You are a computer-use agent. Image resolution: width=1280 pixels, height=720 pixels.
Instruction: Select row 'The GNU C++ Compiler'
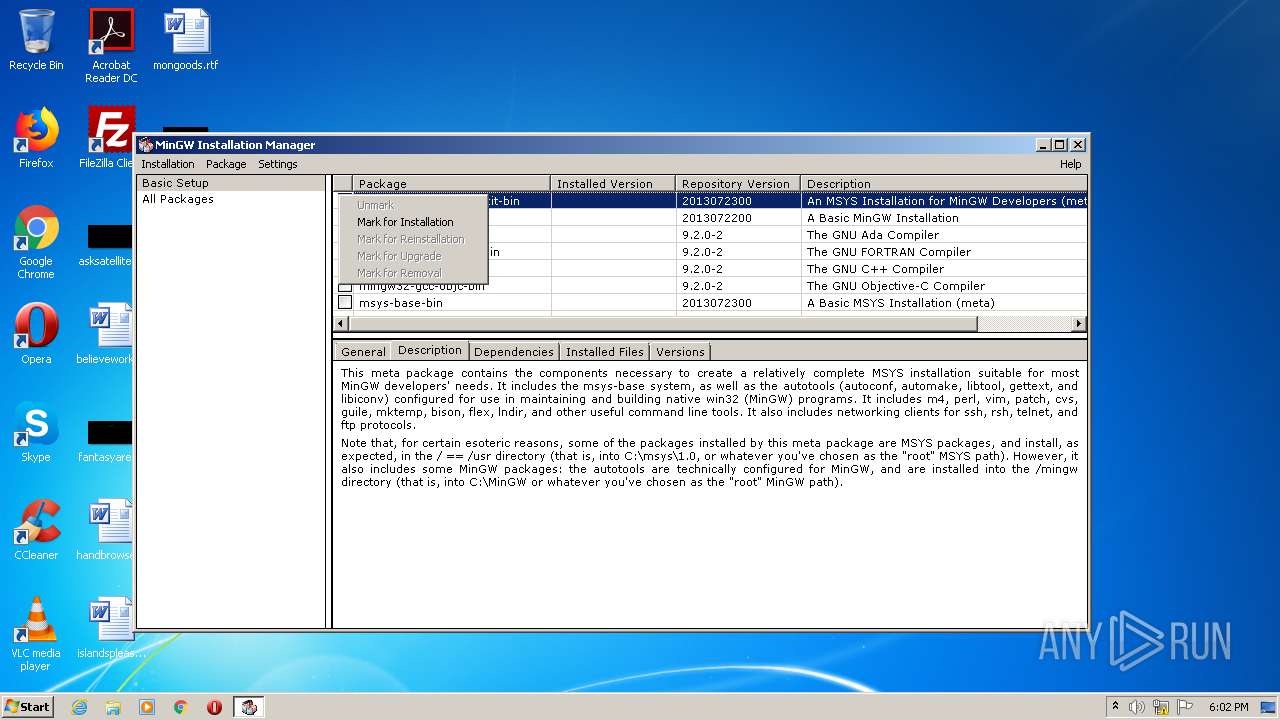(710, 269)
